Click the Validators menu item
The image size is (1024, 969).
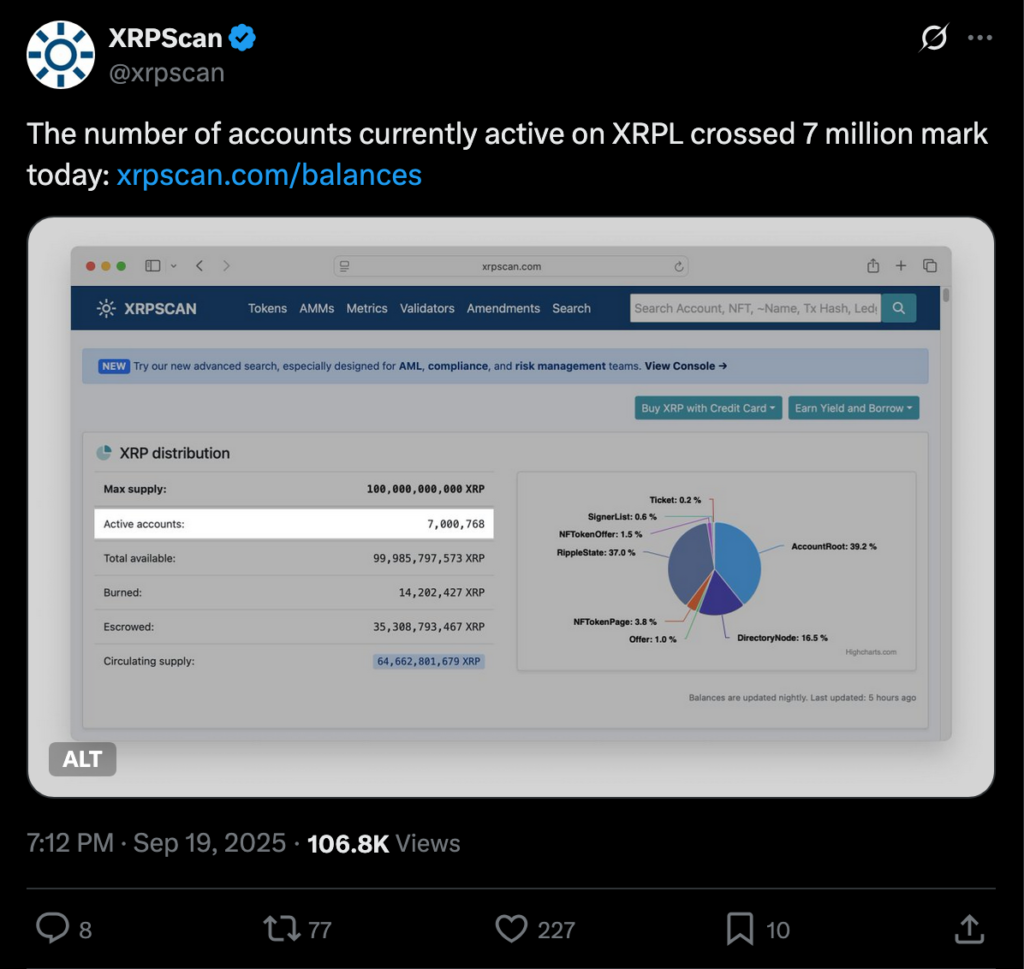[x=427, y=308]
